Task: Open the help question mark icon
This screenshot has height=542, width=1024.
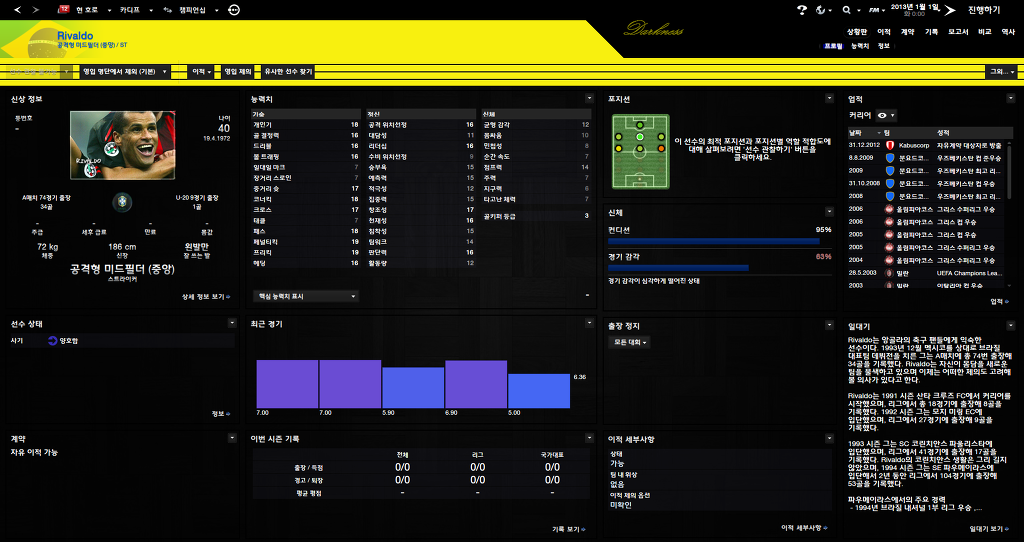Action: coord(802,9)
